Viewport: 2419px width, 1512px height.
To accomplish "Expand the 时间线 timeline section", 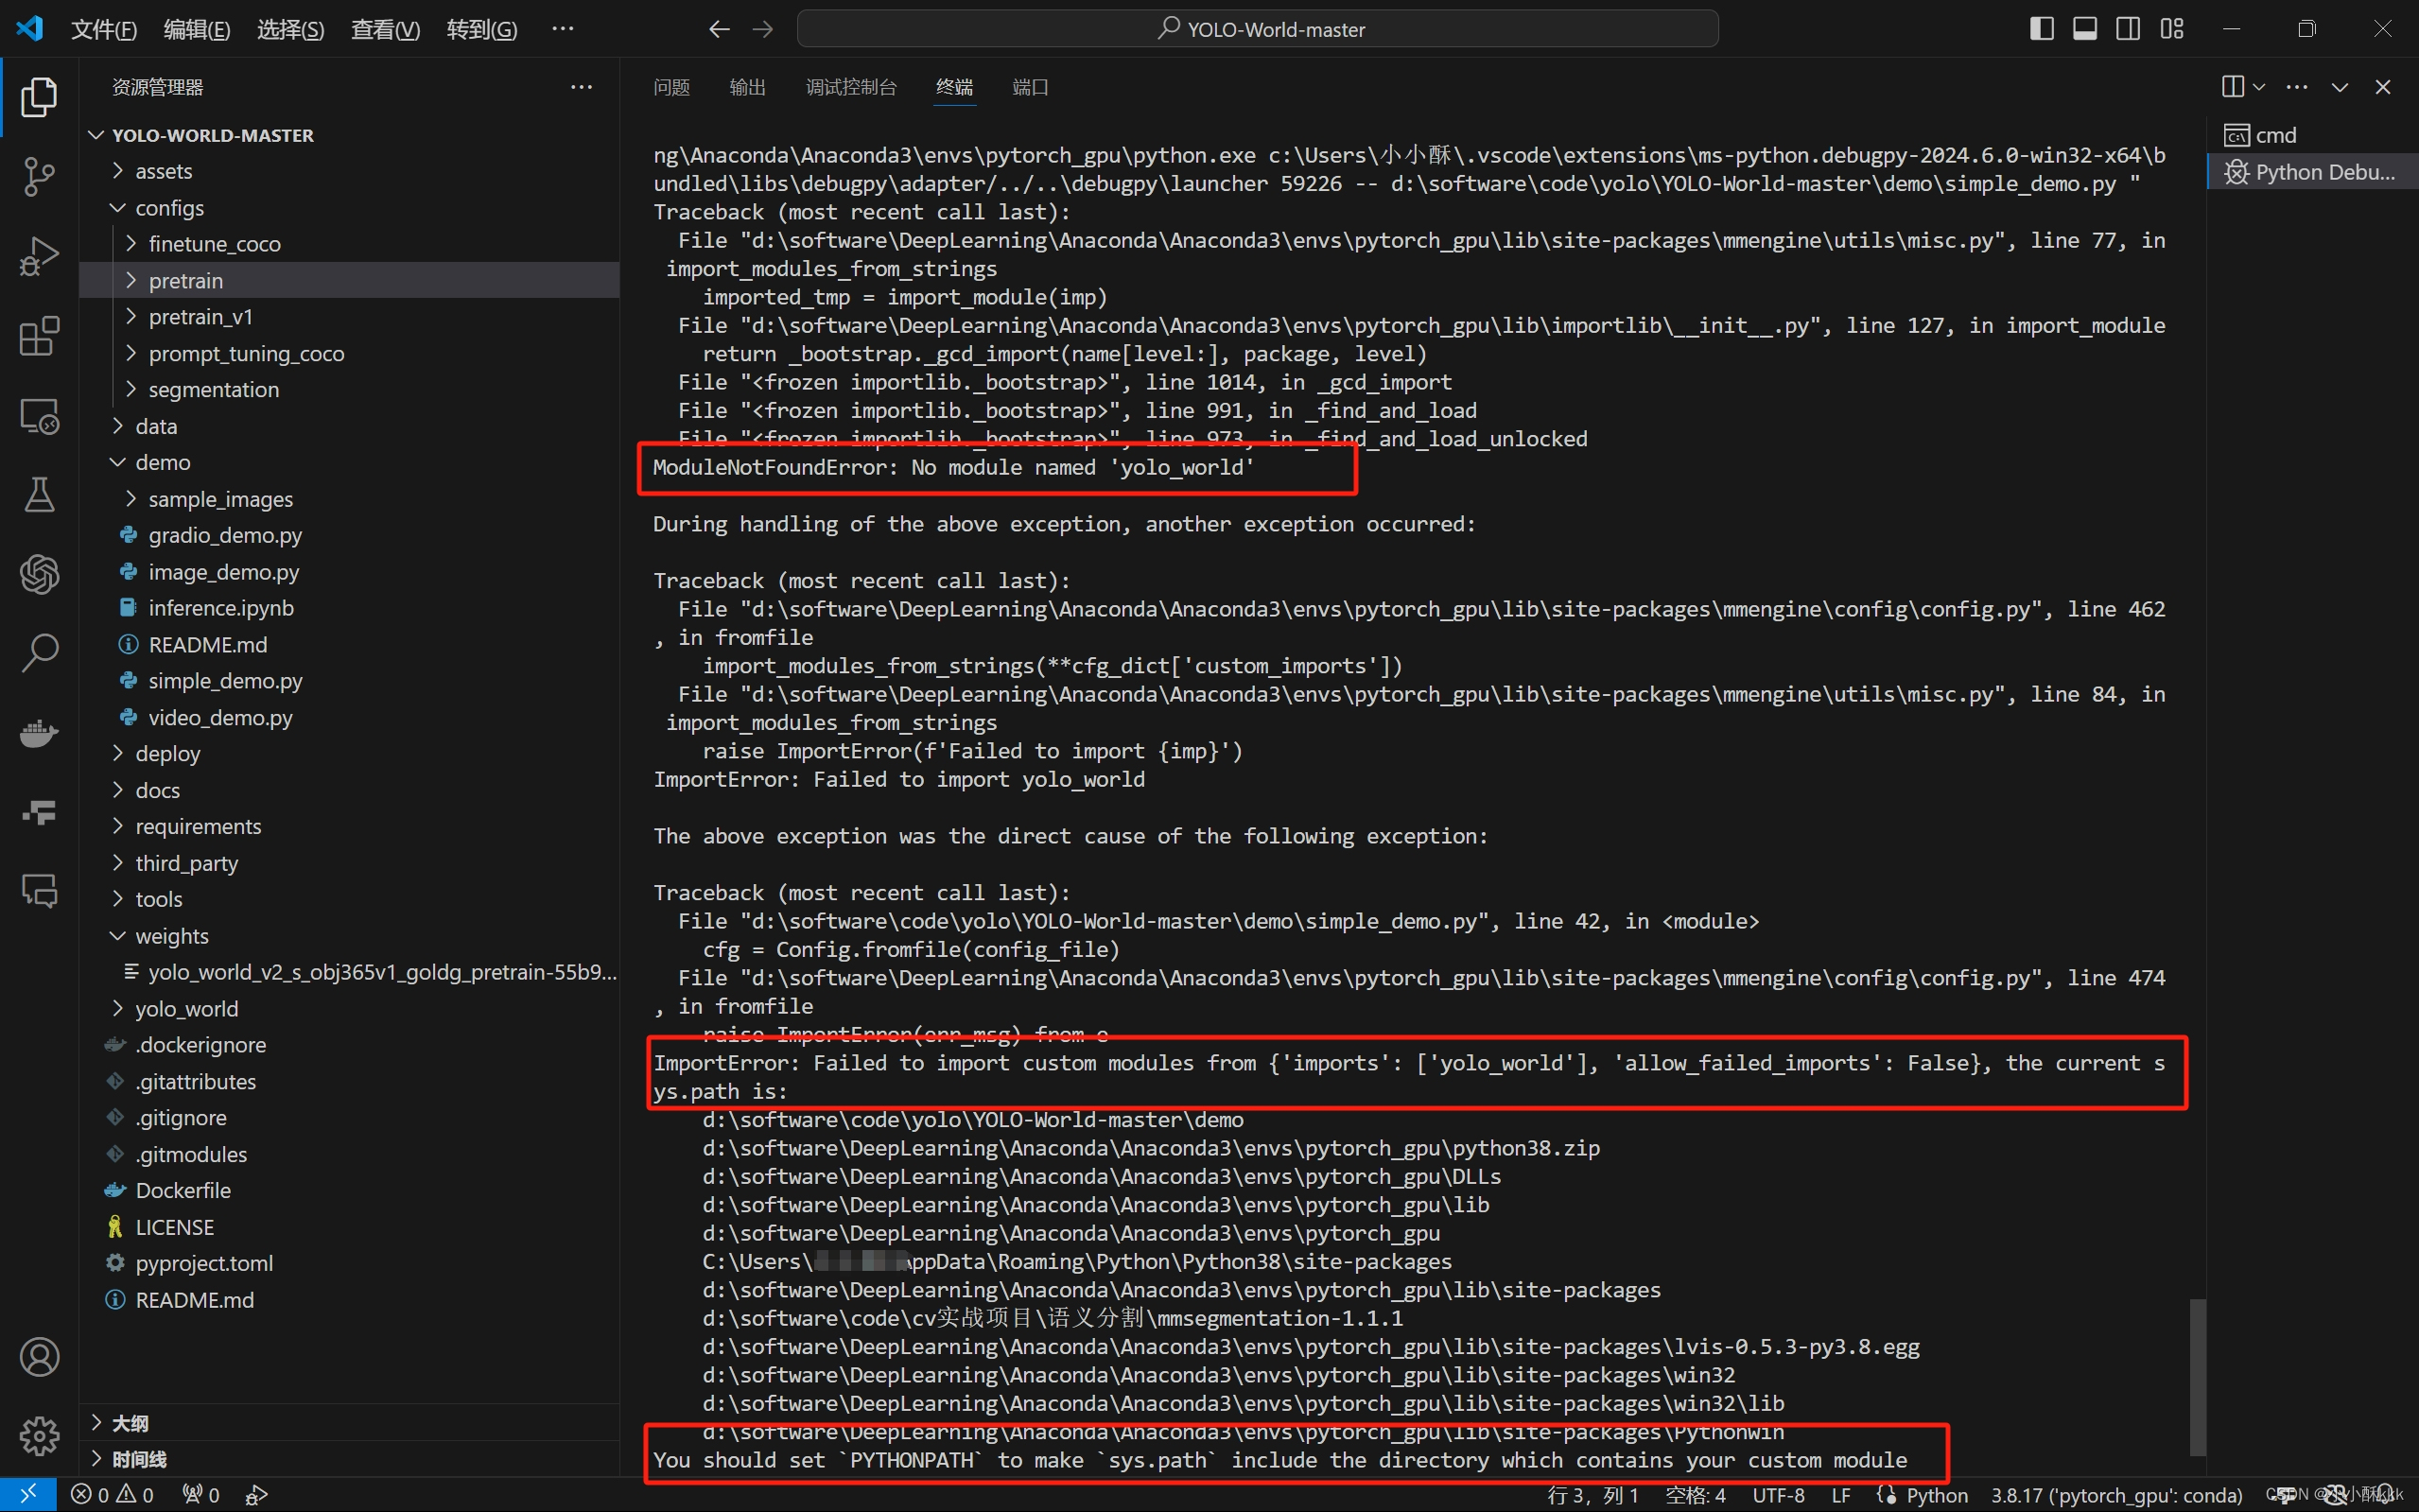I will pos(350,1459).
